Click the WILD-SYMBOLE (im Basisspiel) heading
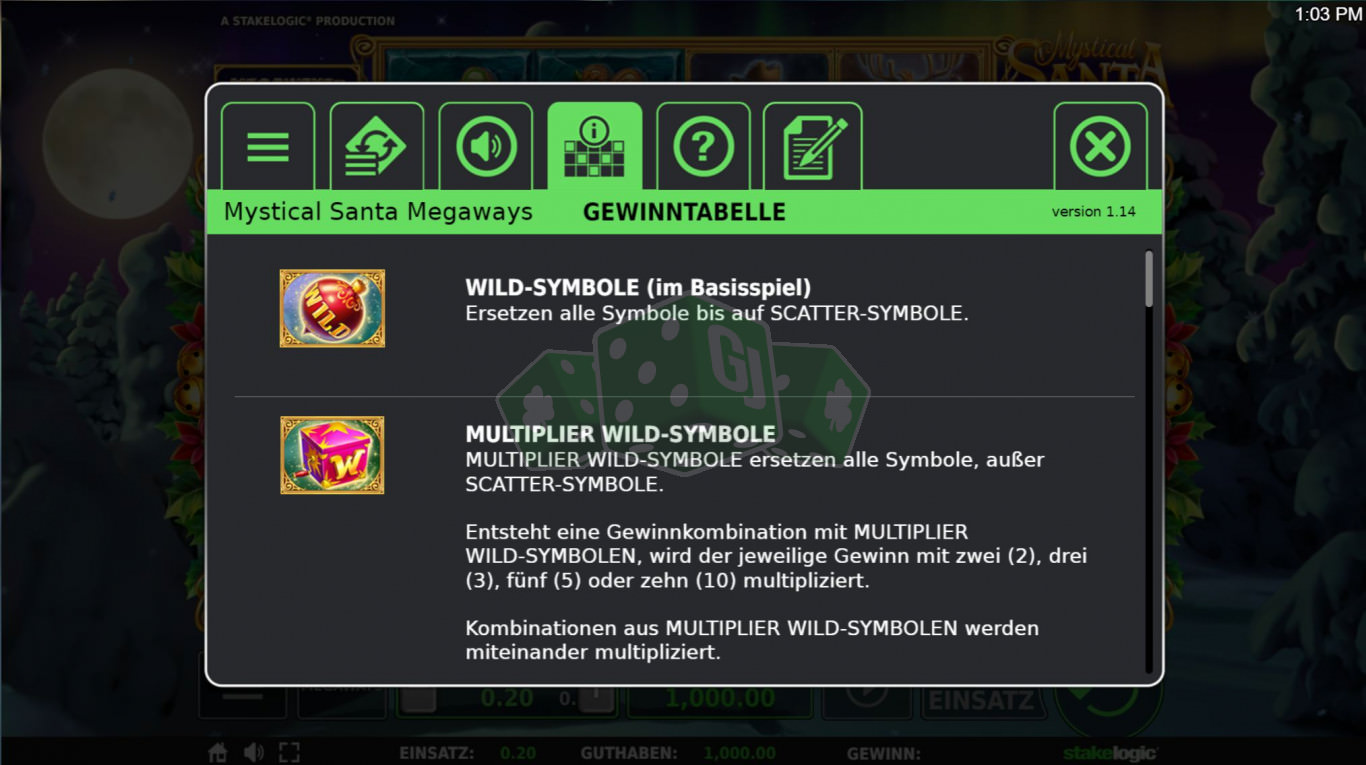Viewport: 1366px width, 765px height. (638, 288)
